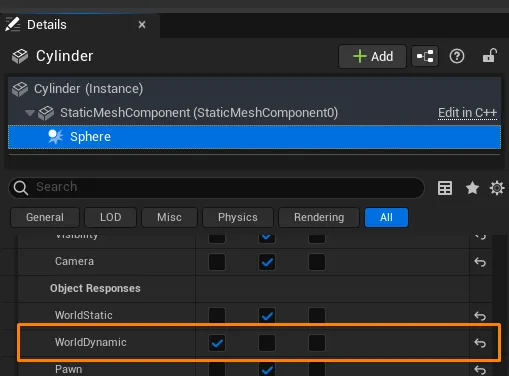Click the Cylinder actor name title

pyautogui.click(x=65, y=56)
